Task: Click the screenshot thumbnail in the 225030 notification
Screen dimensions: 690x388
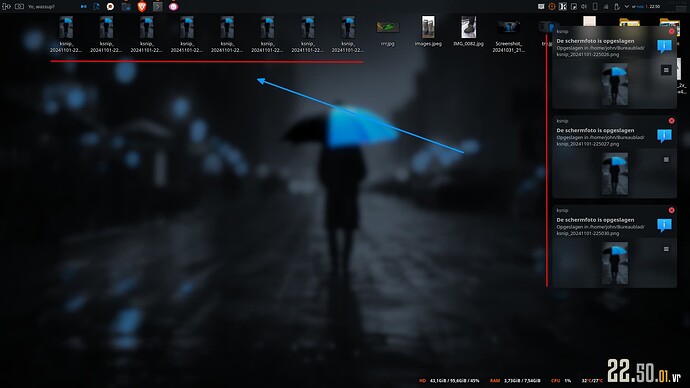Action: (615, 263)
